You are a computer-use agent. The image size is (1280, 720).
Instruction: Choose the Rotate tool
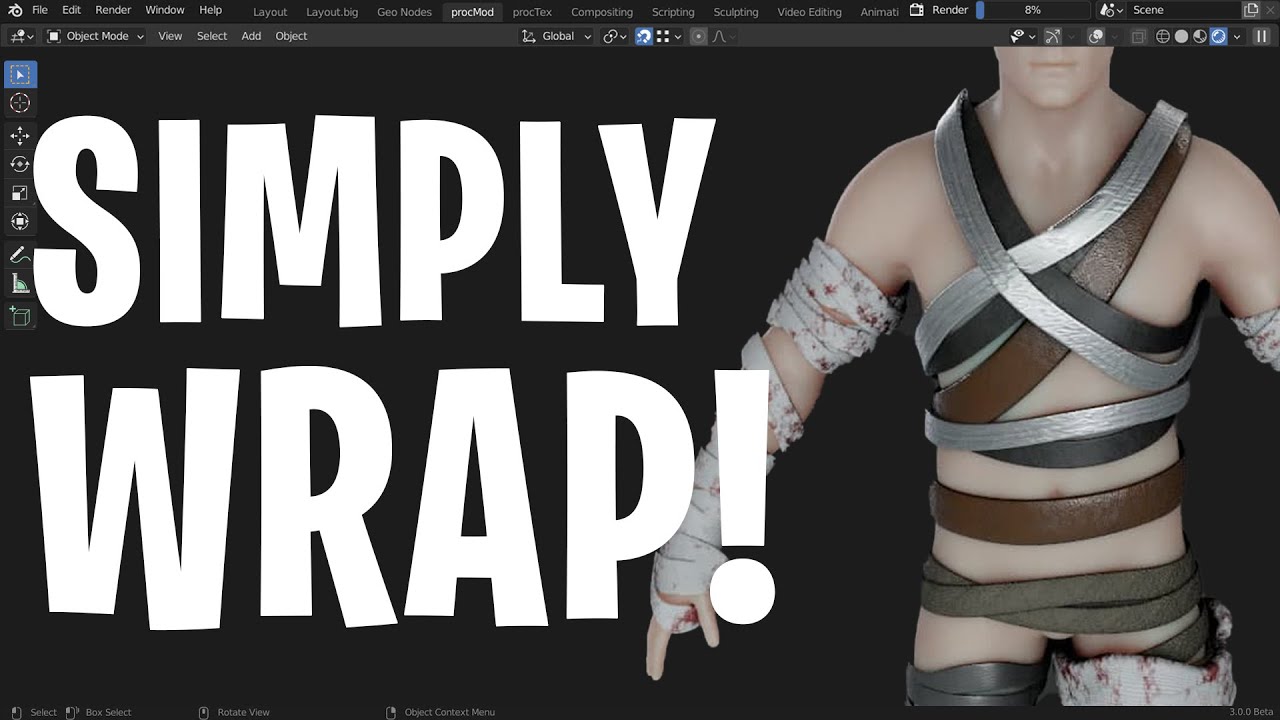20,164
